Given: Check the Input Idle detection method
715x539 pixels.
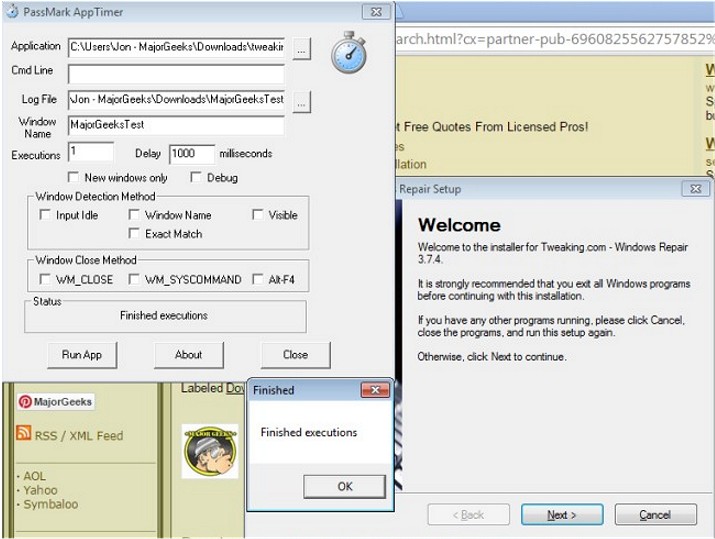Looking at the screenshot, I should pos(45,214).
